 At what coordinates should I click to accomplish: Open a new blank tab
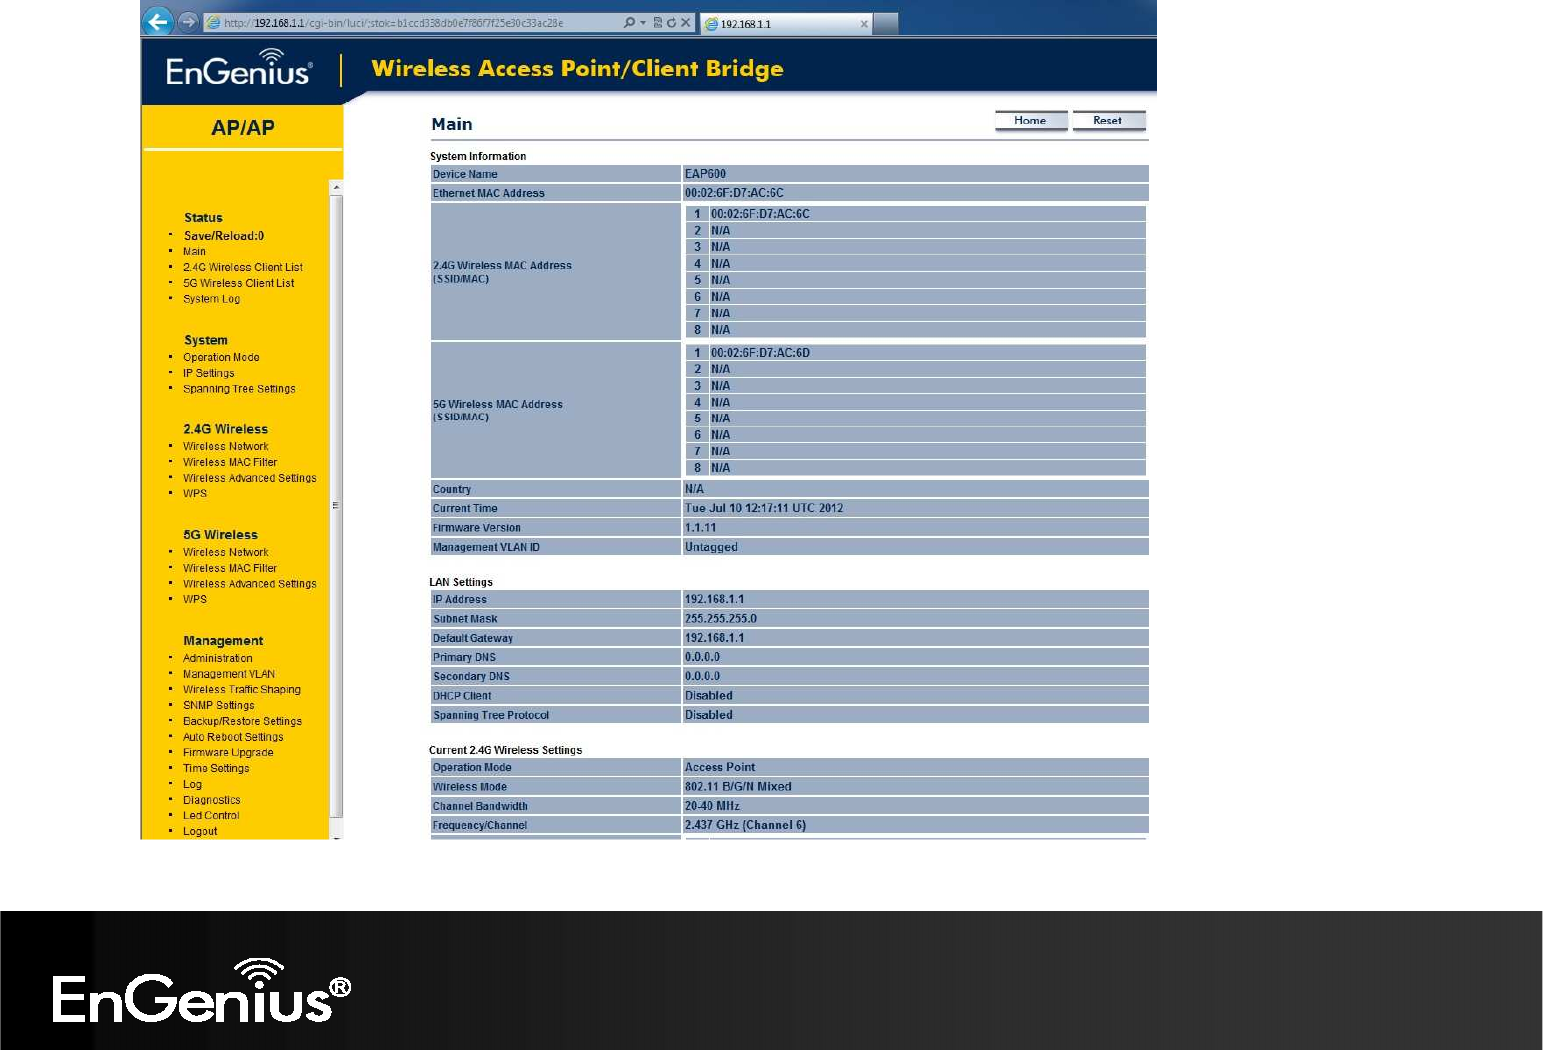coord(885,23)
